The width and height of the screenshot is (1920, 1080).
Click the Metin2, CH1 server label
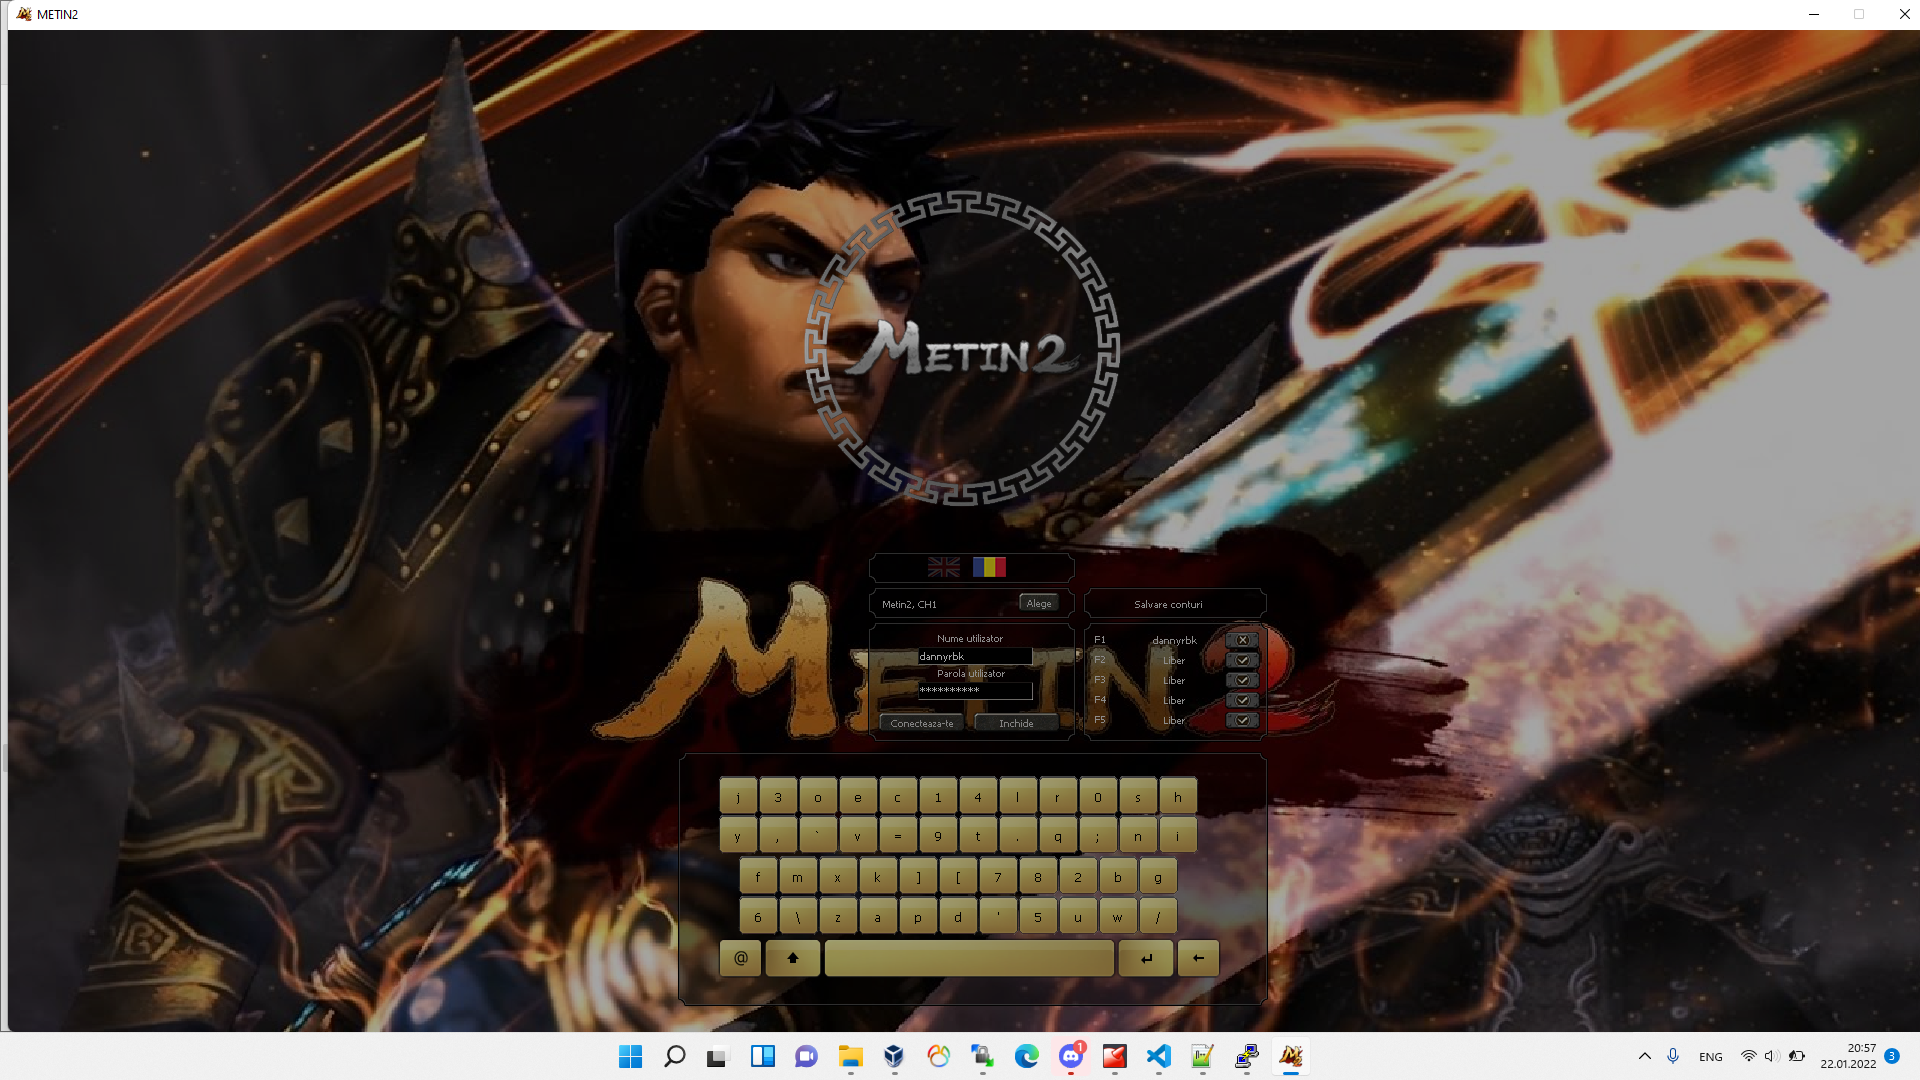(909, 604)
